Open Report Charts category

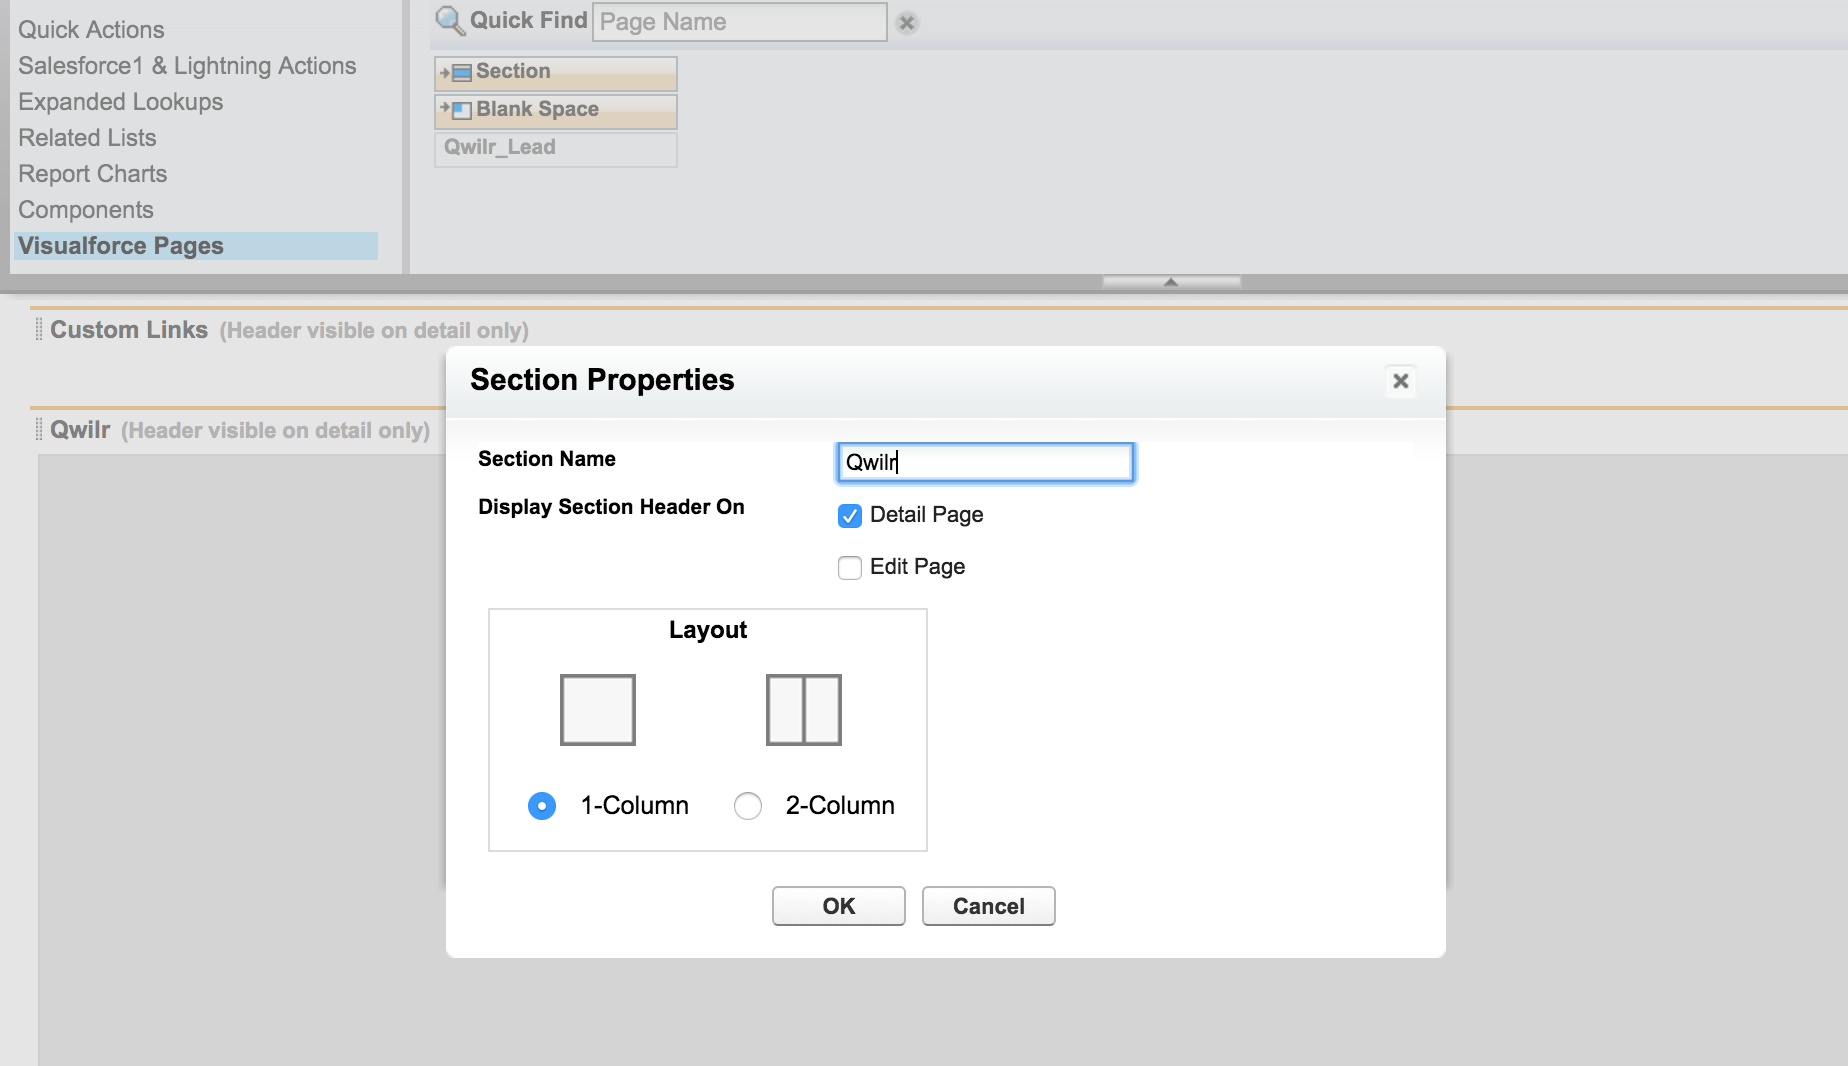coord(92,174)
